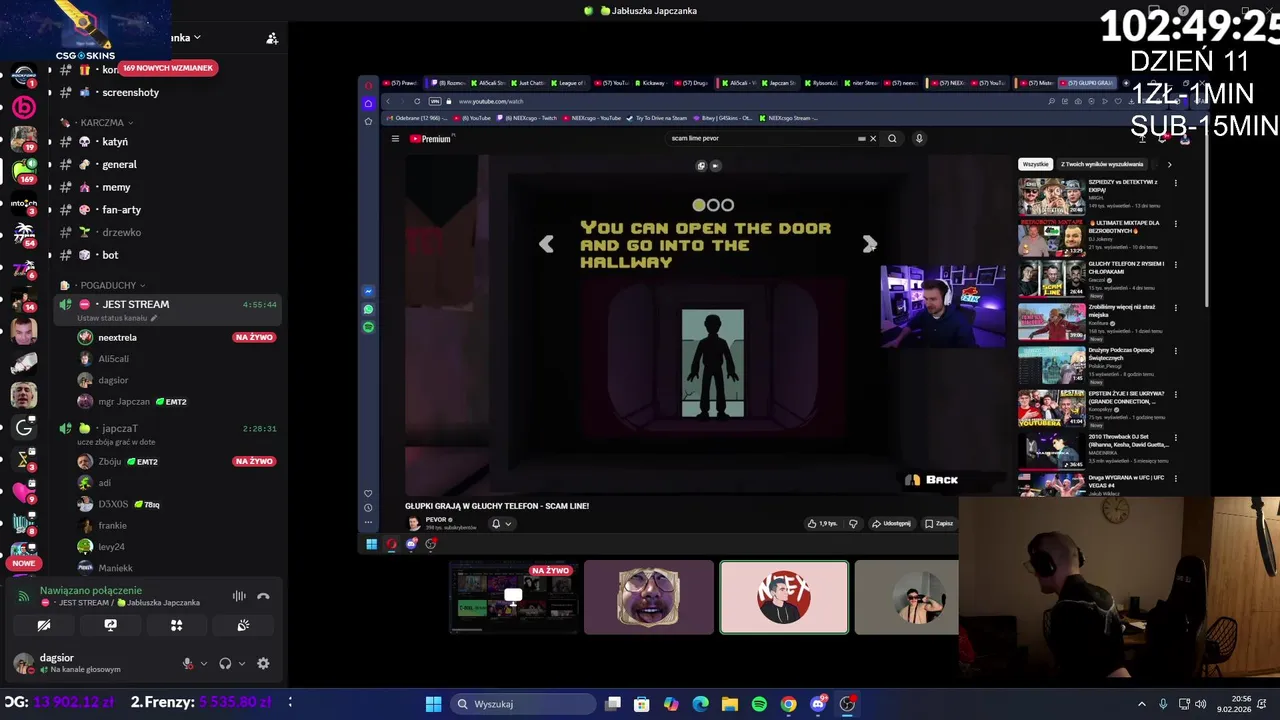Open the pink heart server icon

23,491
